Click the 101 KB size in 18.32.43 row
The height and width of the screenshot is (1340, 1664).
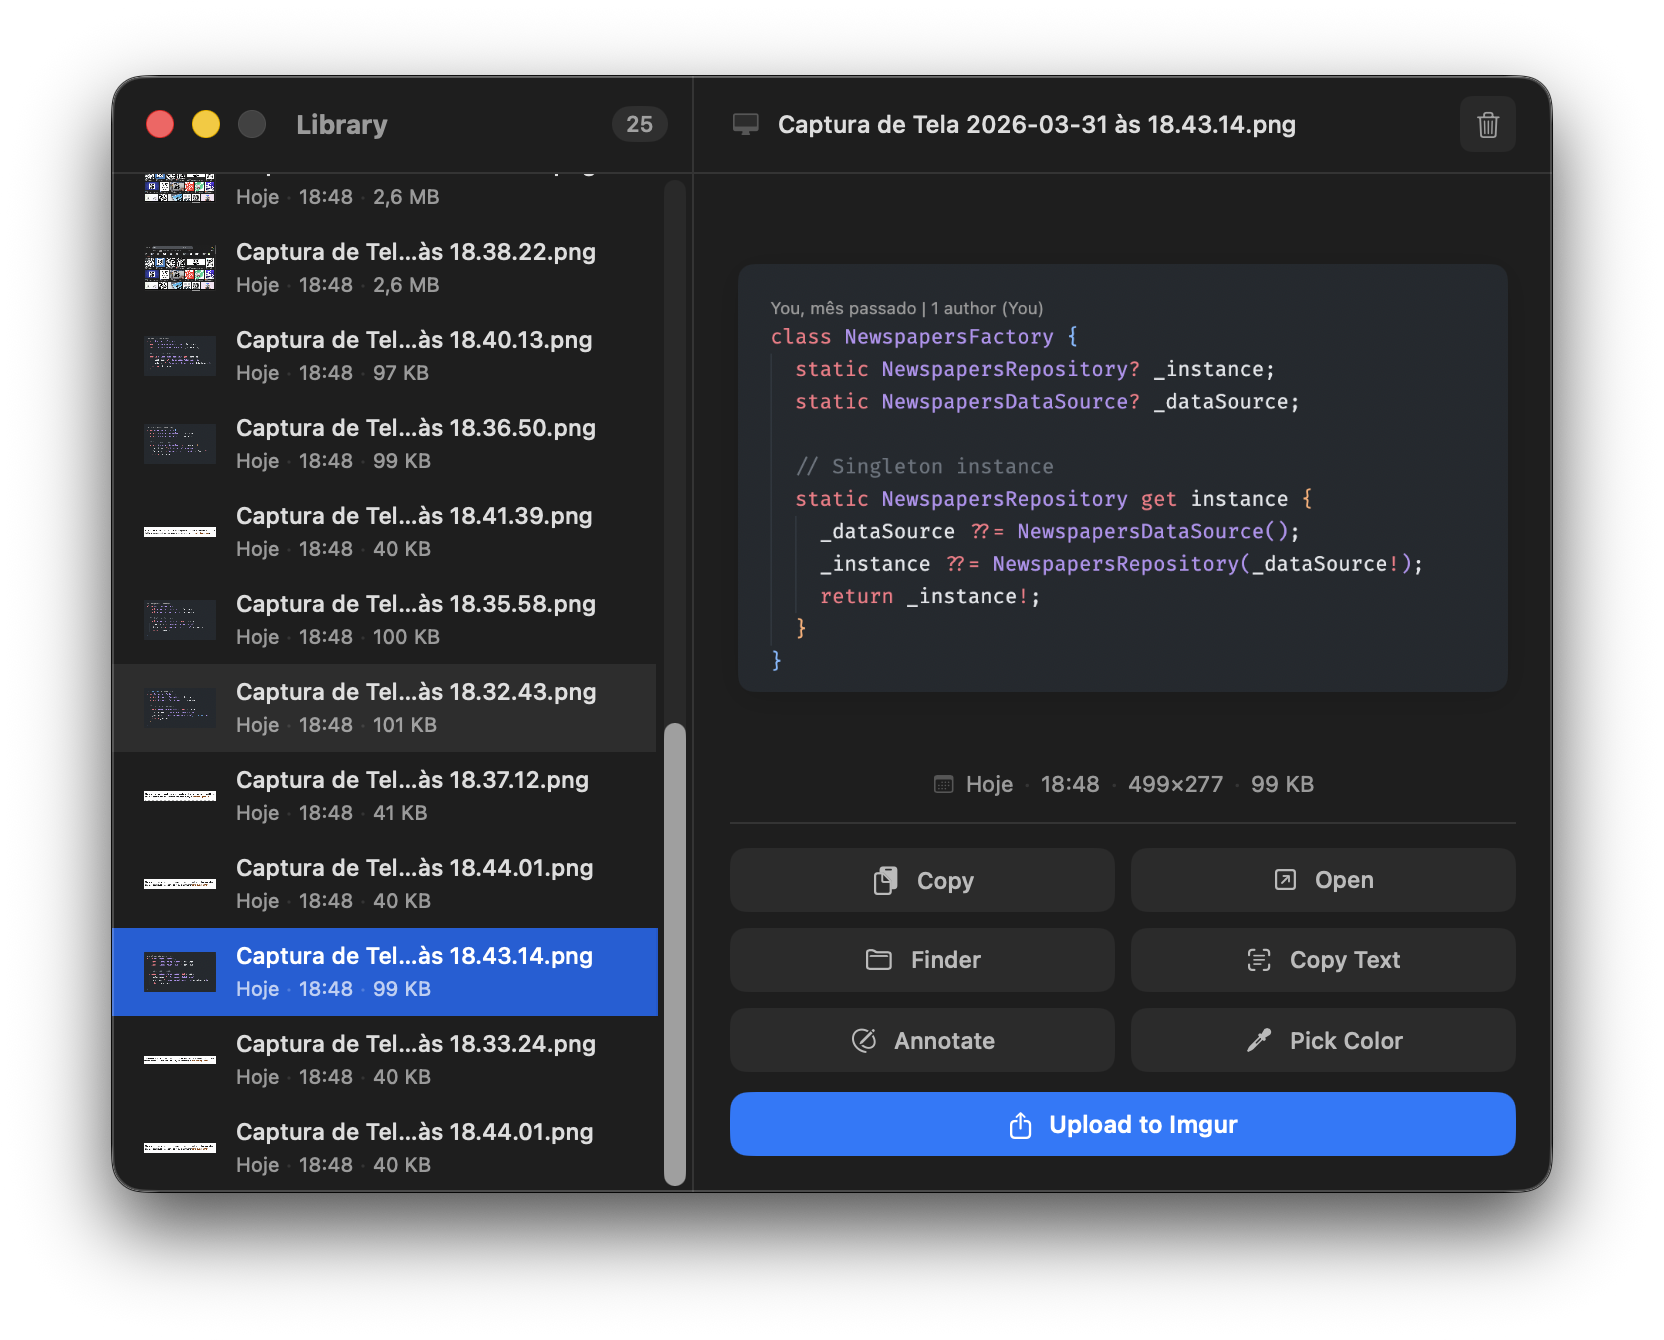(405, 725)
